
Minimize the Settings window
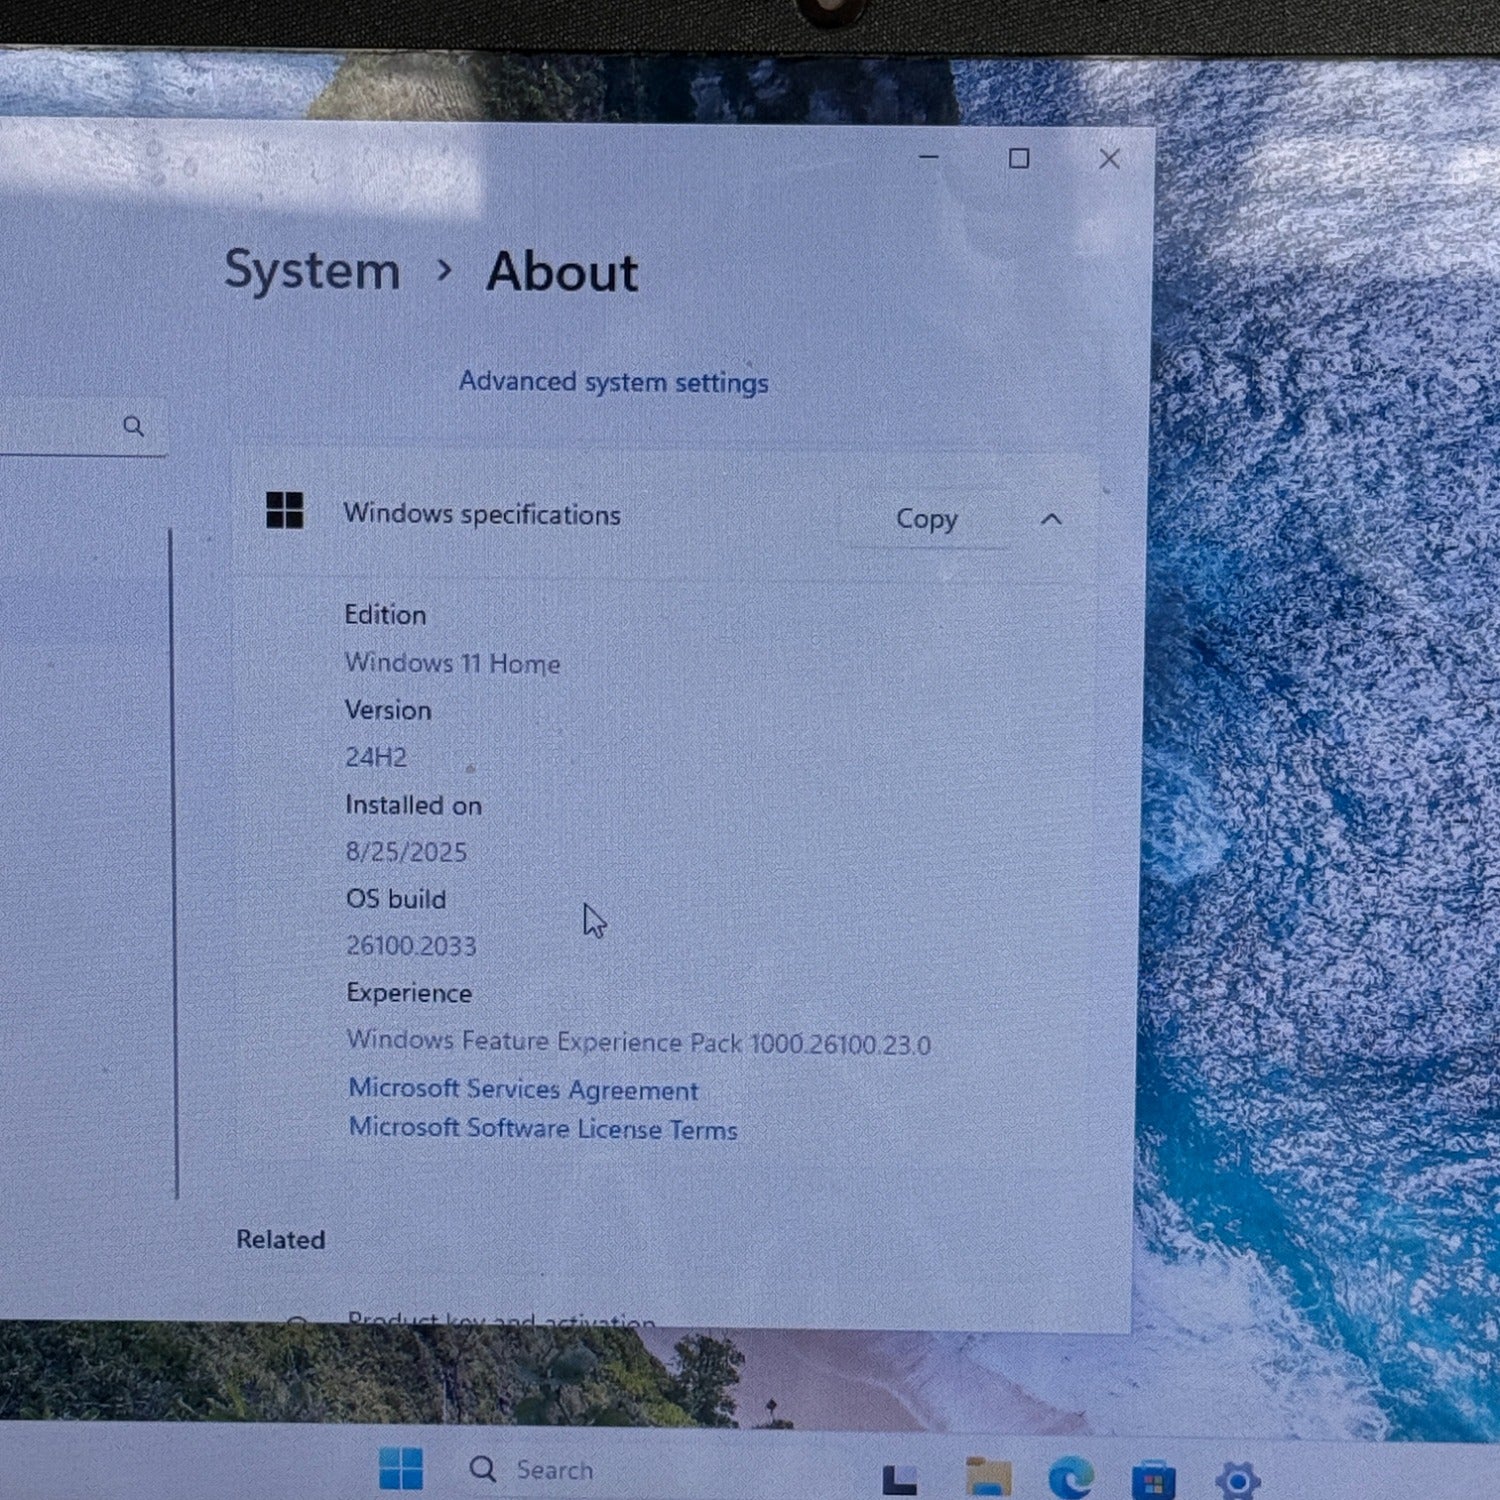[929, 157]
